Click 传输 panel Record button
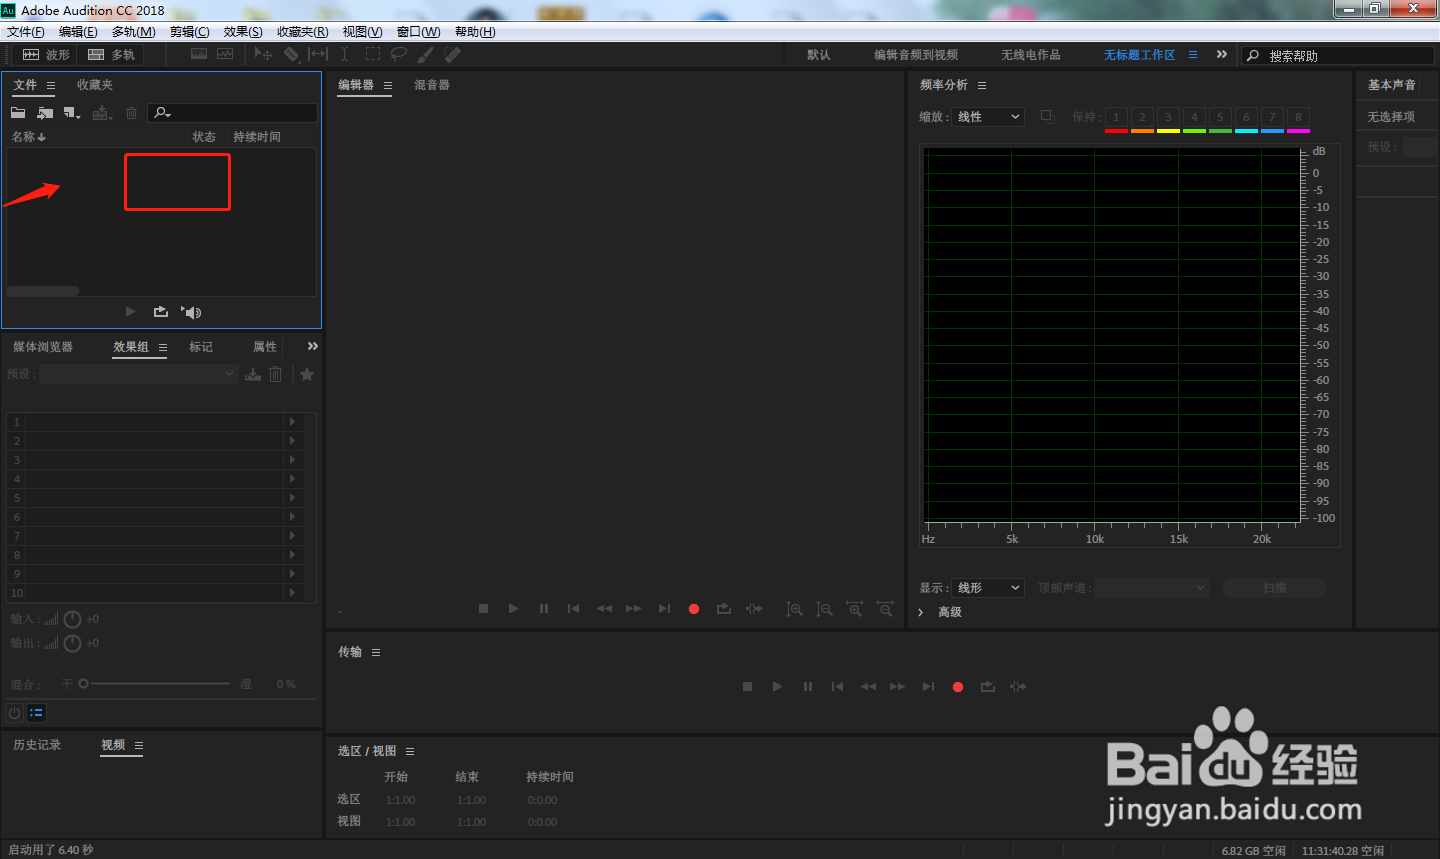Screen dimensions: 1440x859 [958, 687]
